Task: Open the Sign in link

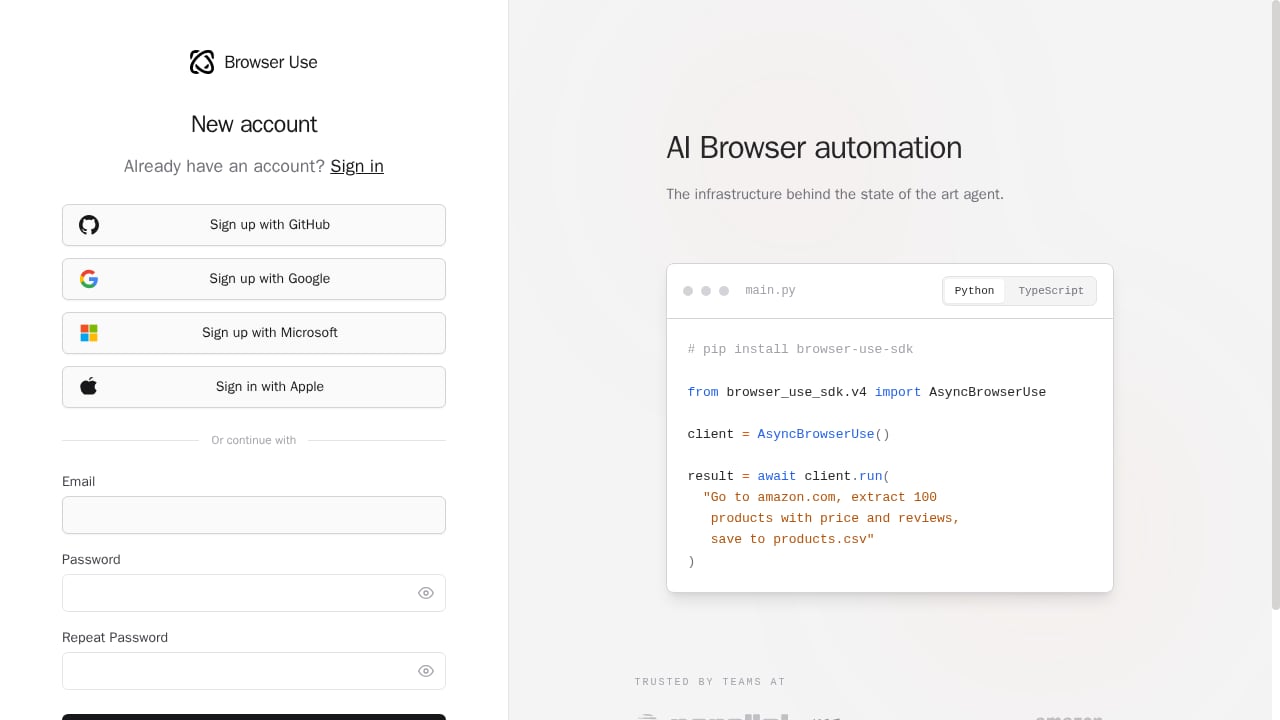Action: 357,166
